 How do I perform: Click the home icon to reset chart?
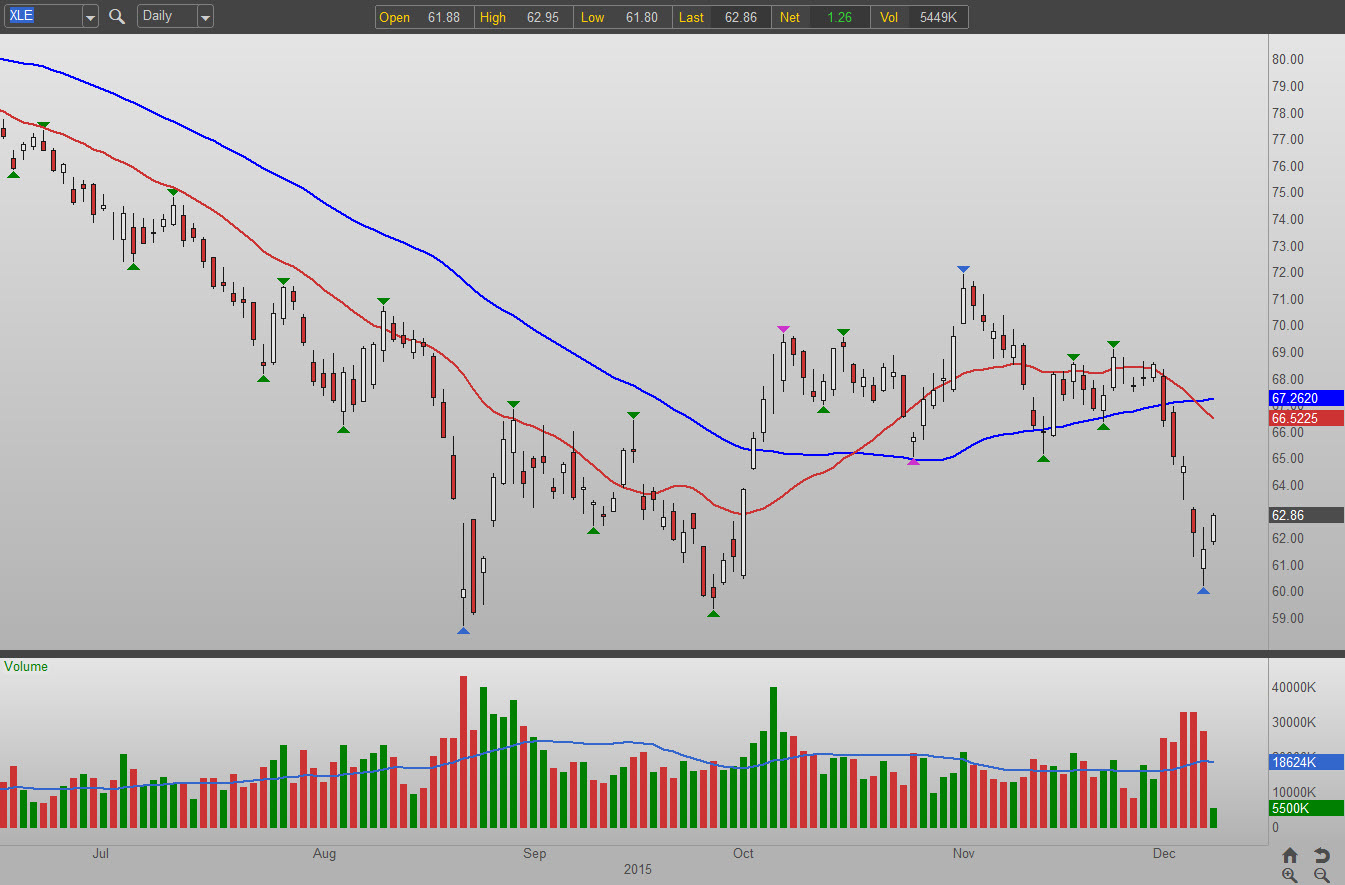[1290, 855]
